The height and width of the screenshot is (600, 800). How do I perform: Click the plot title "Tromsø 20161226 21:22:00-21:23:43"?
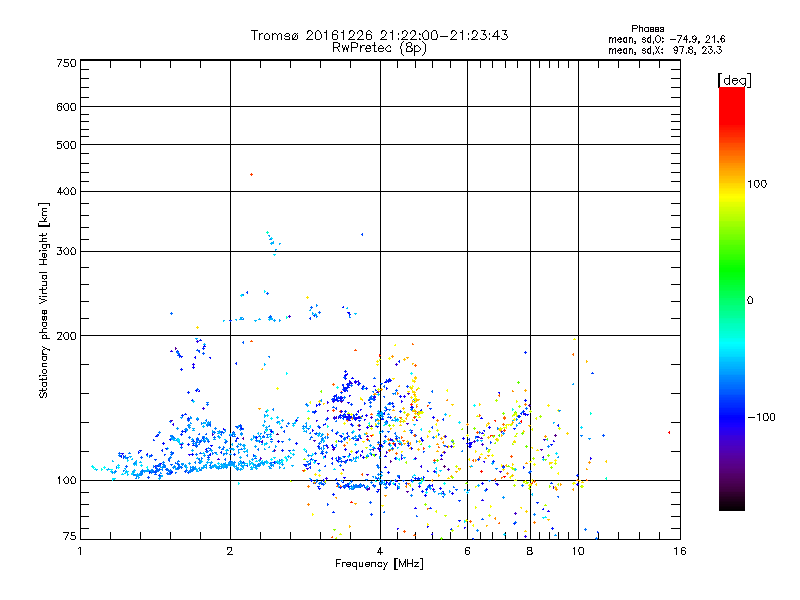pyautogui.click(x=379, y=35)
